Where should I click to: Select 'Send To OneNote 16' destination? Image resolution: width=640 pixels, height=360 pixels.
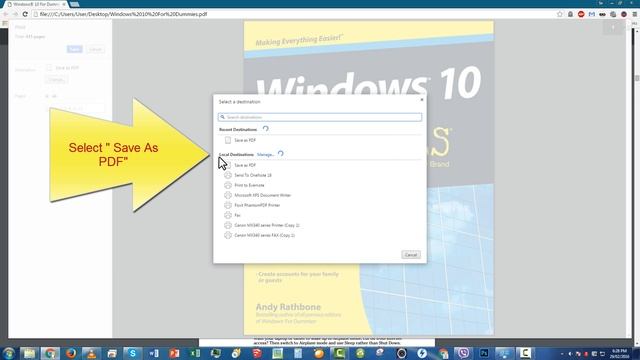253,175
